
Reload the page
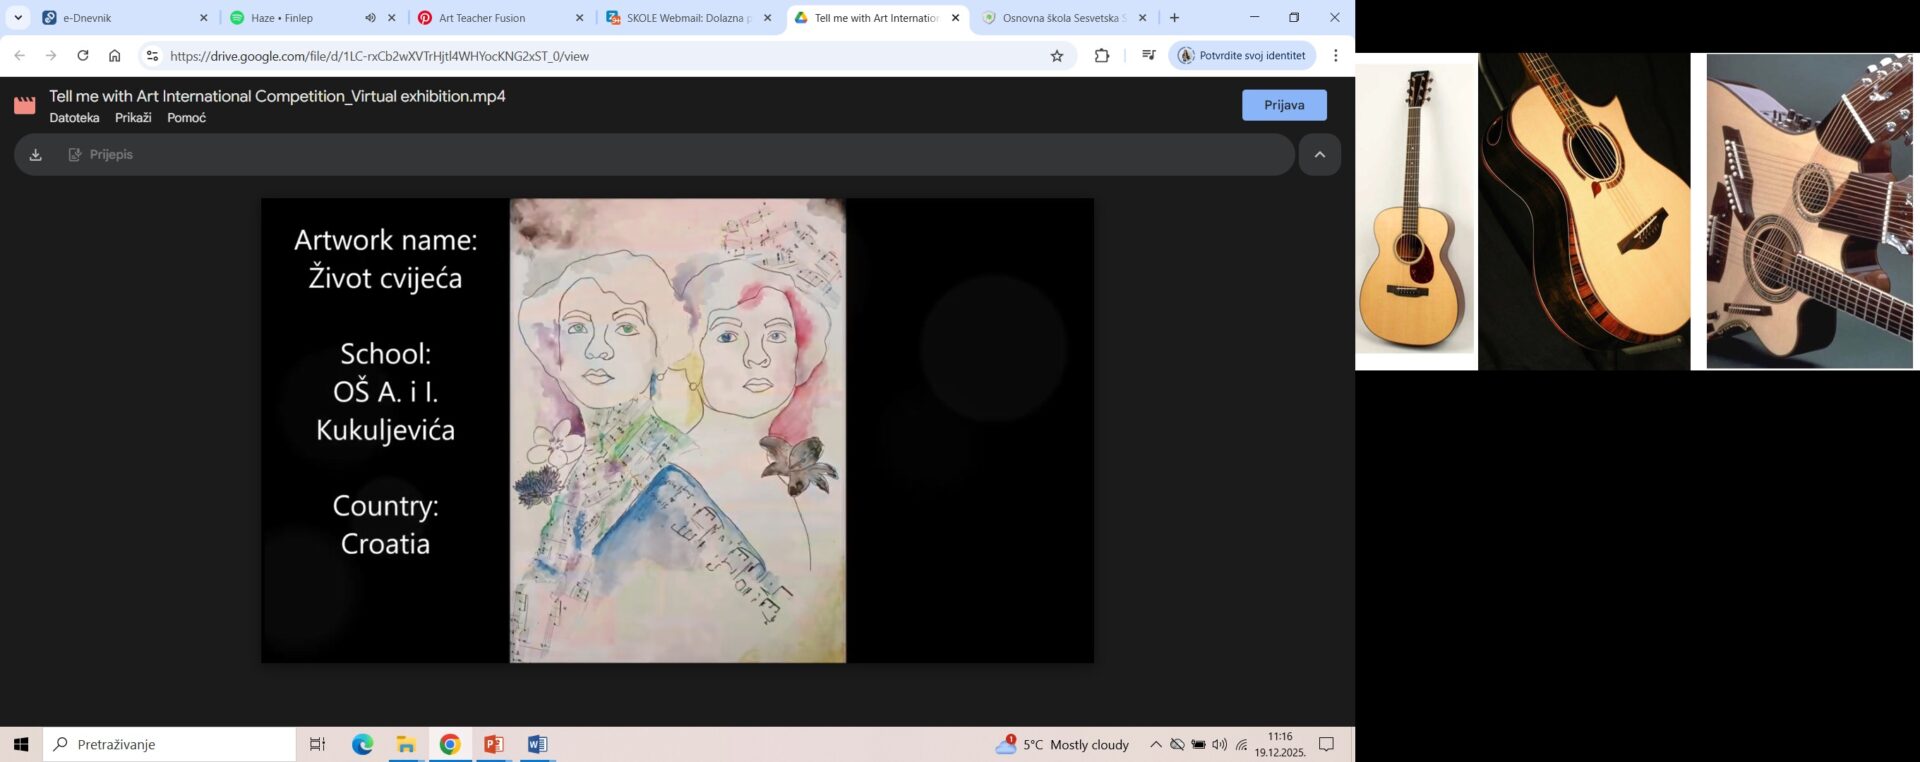83,56
